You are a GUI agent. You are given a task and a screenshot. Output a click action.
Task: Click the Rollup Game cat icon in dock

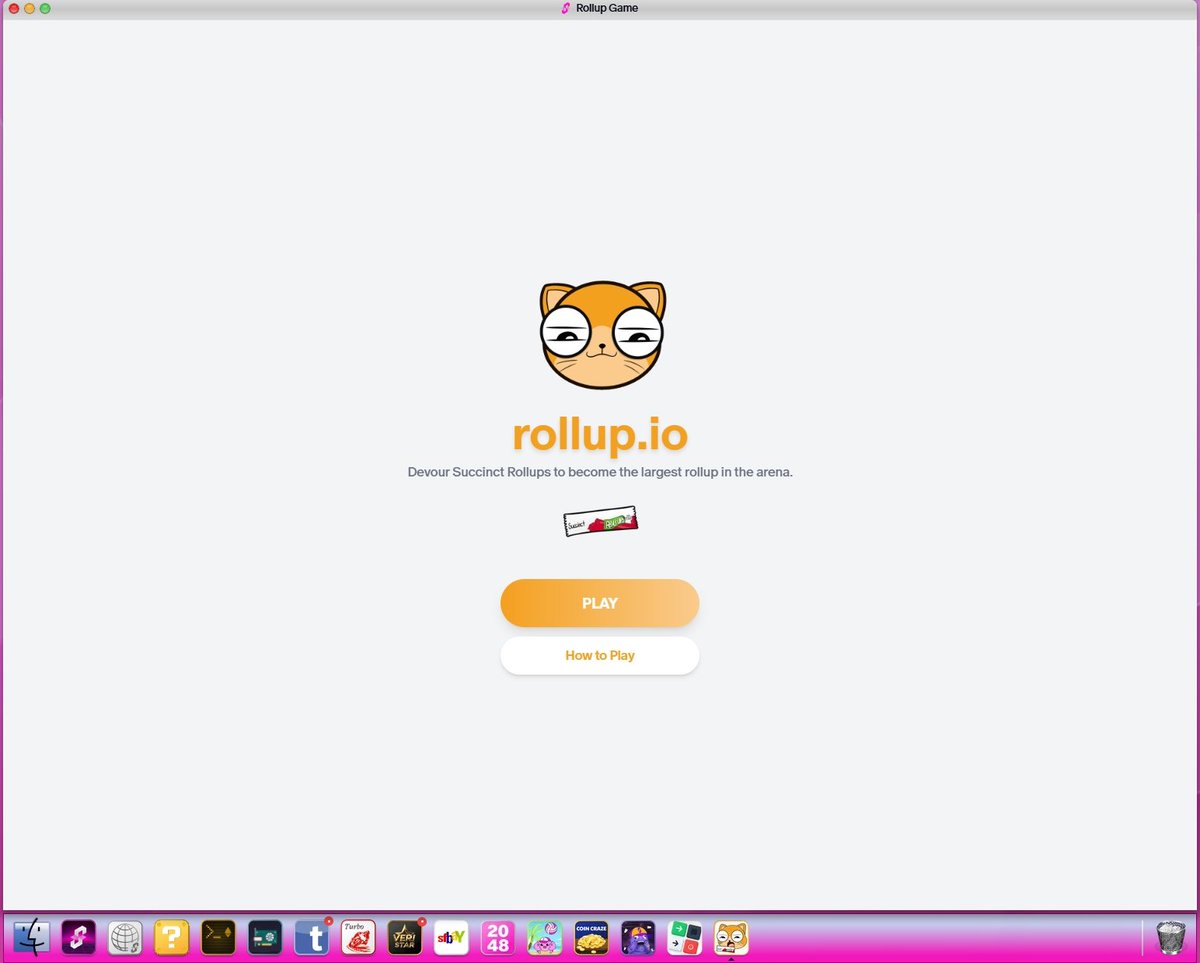(732, 937)
